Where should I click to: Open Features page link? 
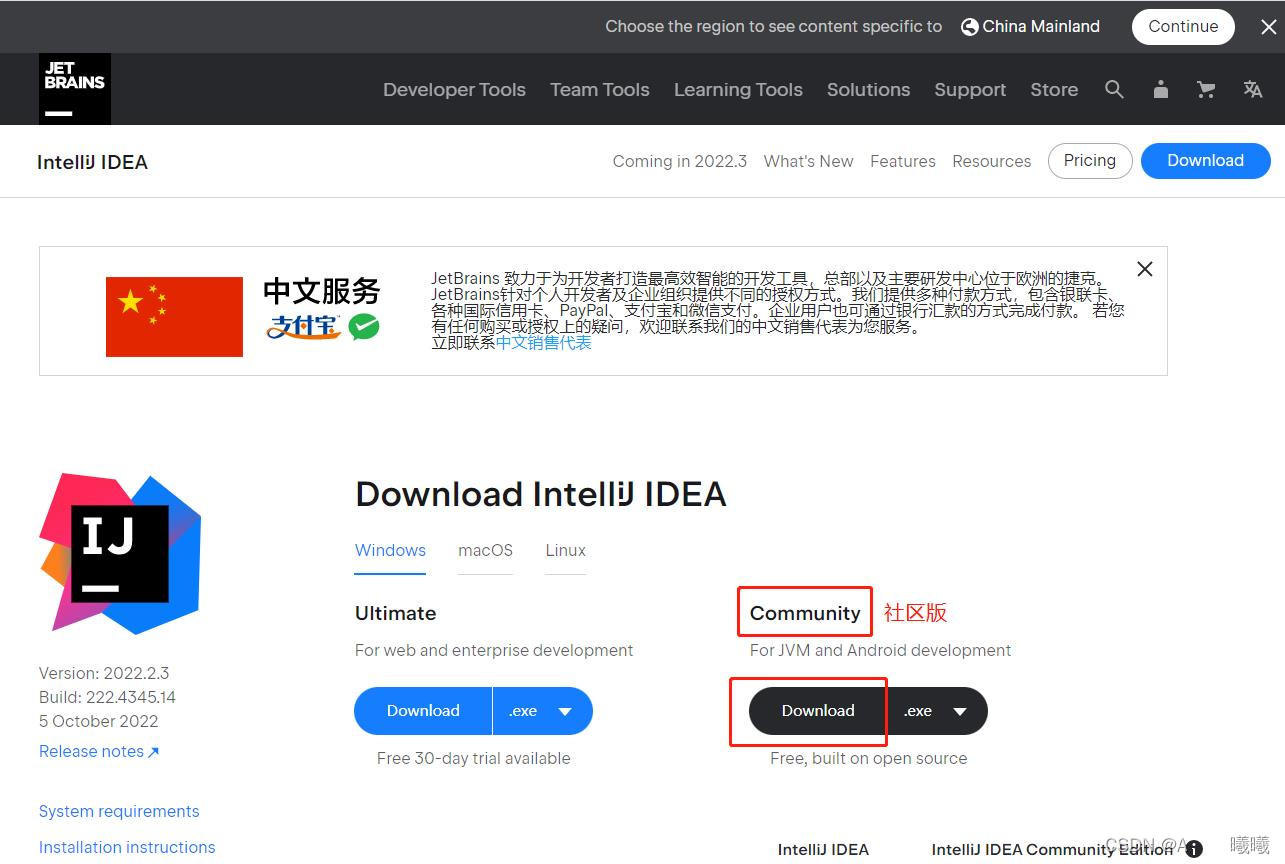903,161
